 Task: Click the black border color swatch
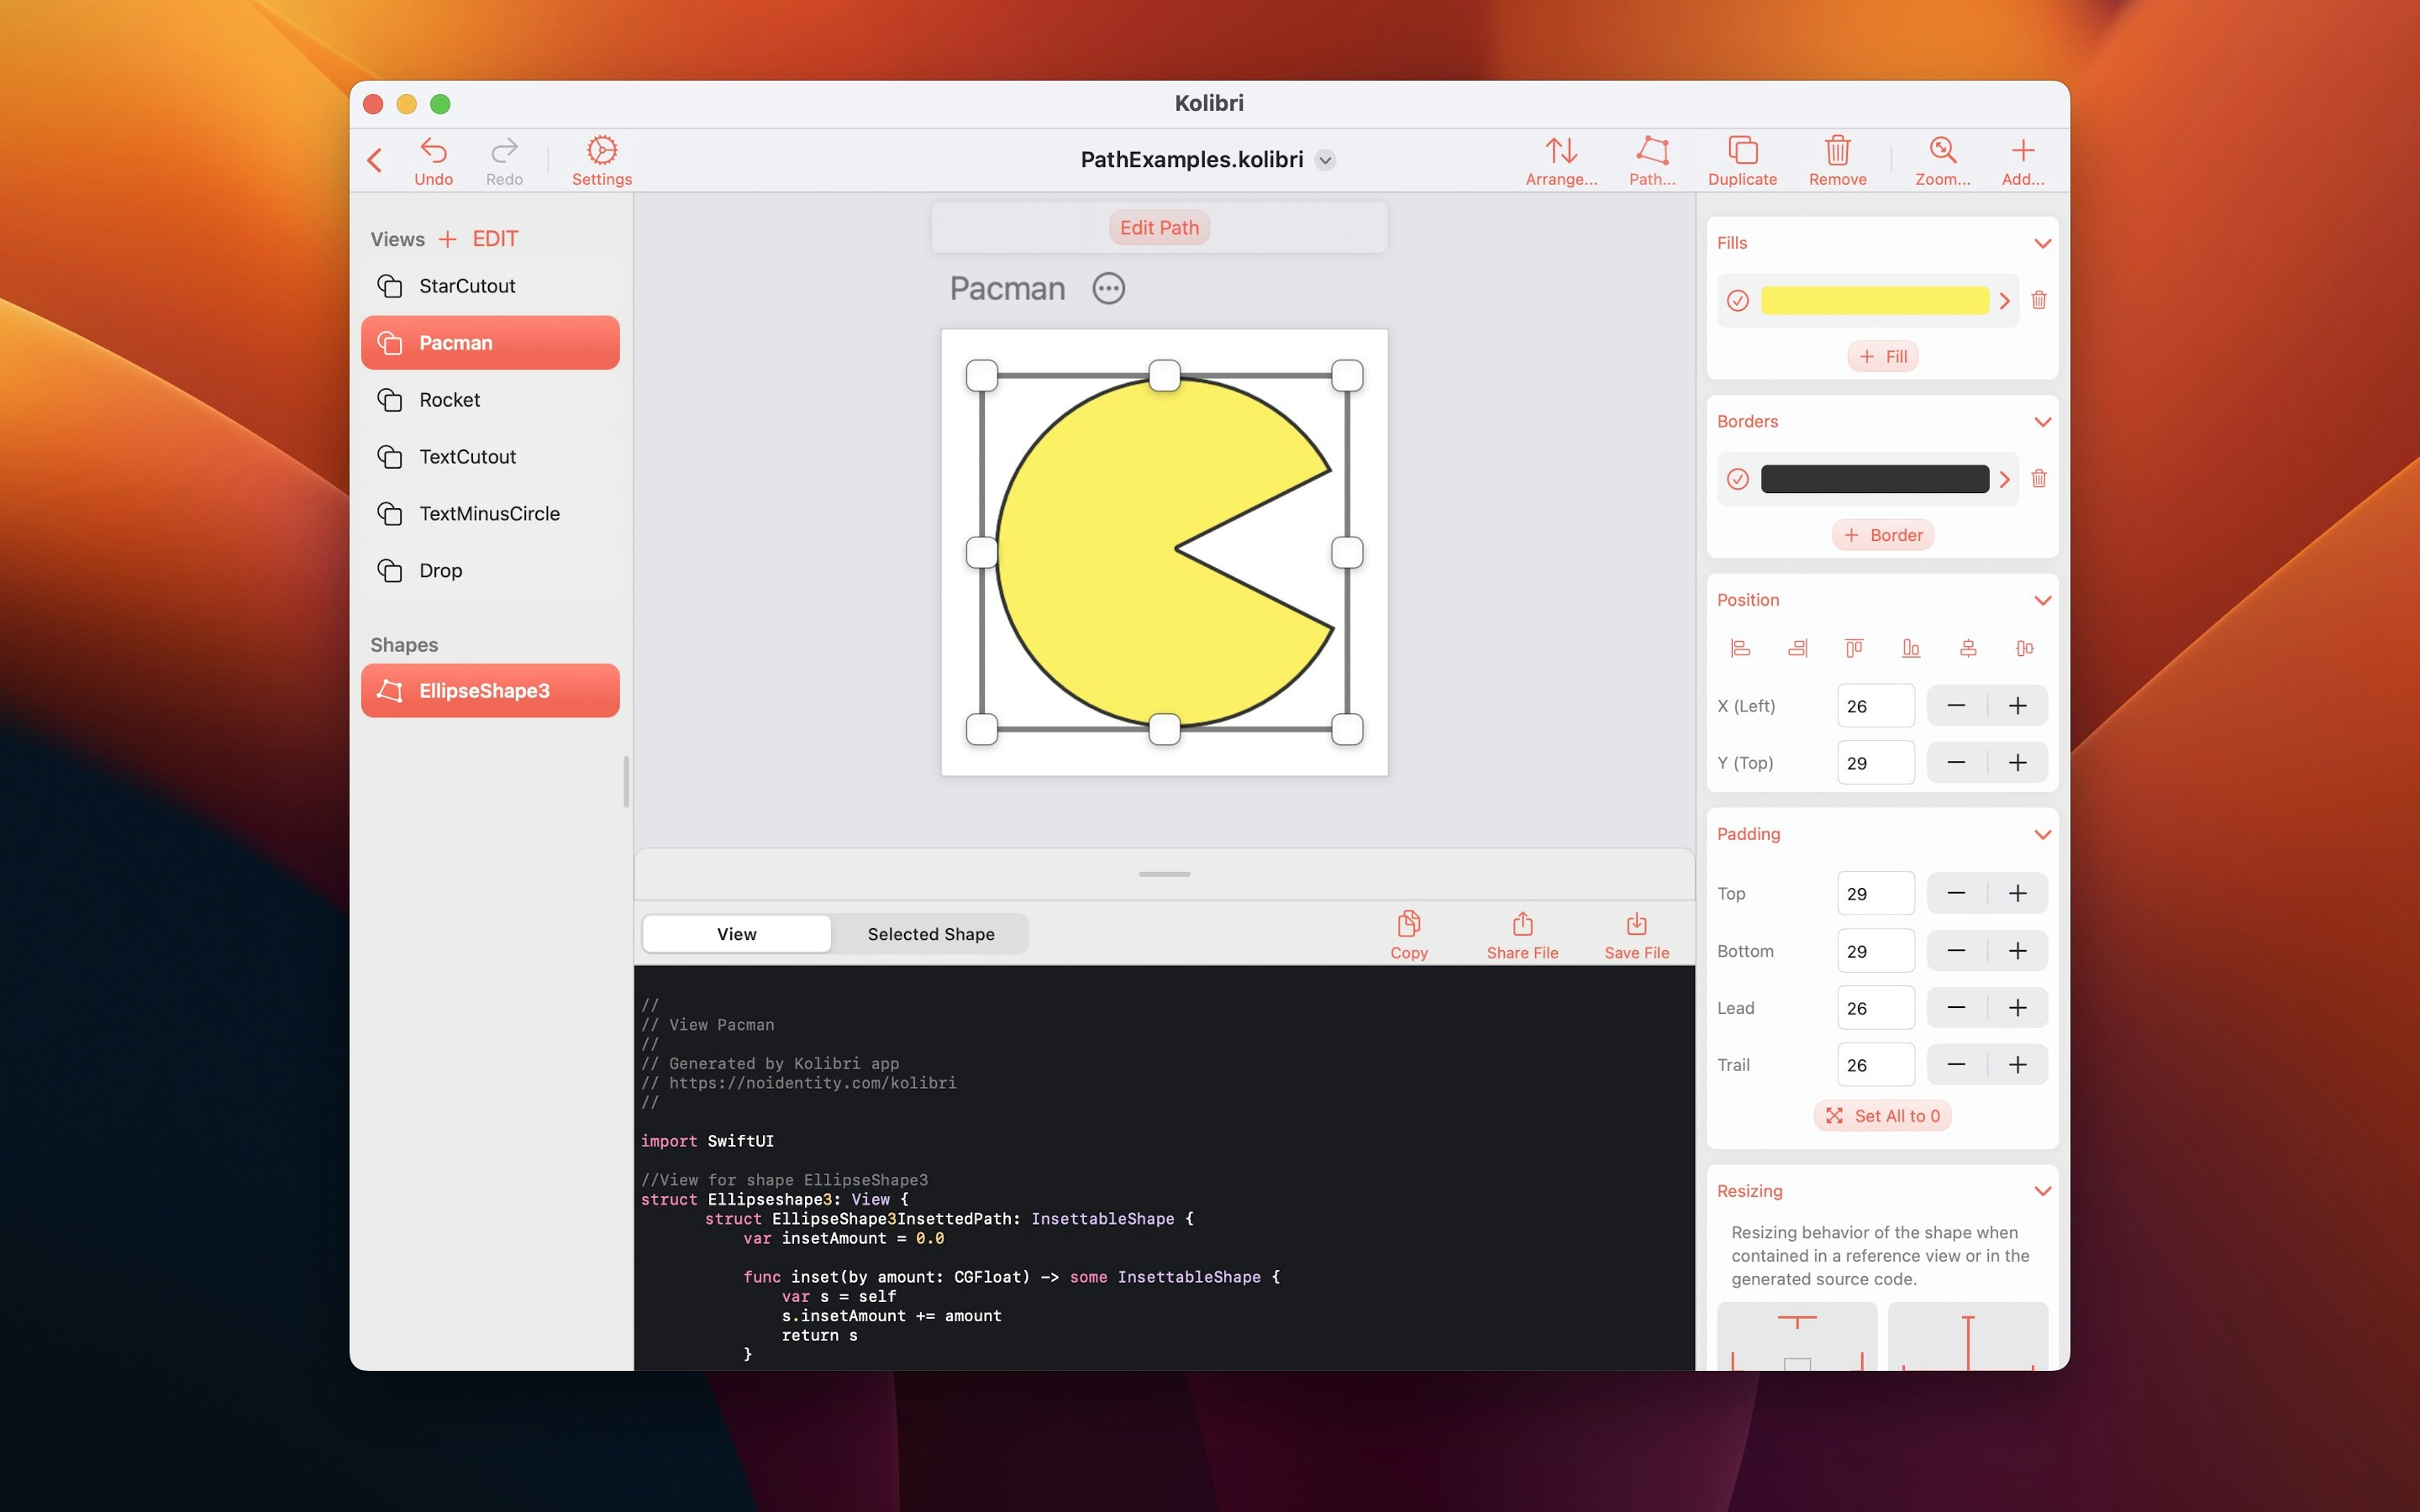click(1874, 479)
